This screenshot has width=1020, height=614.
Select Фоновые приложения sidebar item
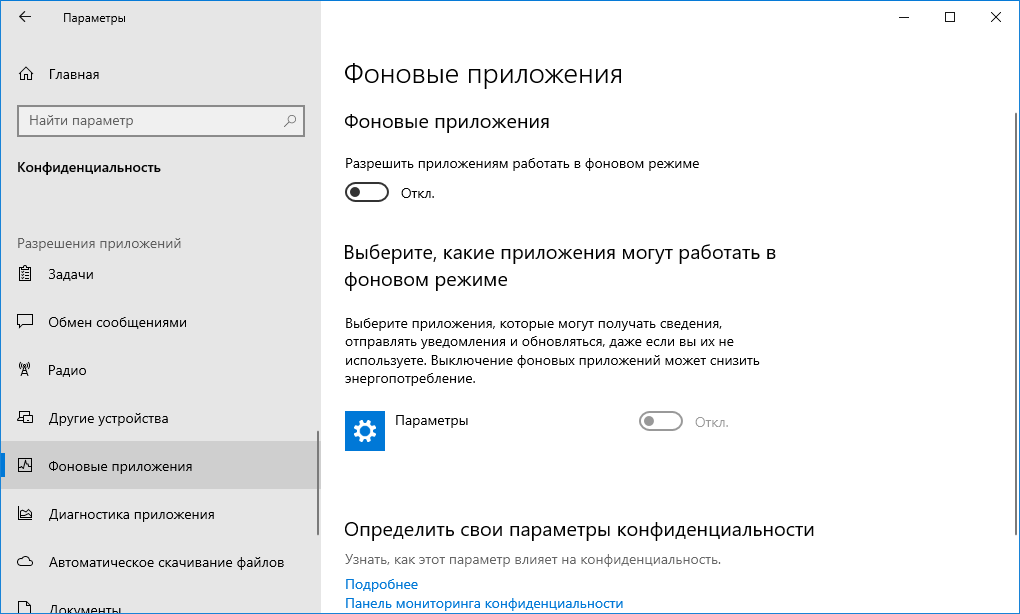[x=160, y=466]
